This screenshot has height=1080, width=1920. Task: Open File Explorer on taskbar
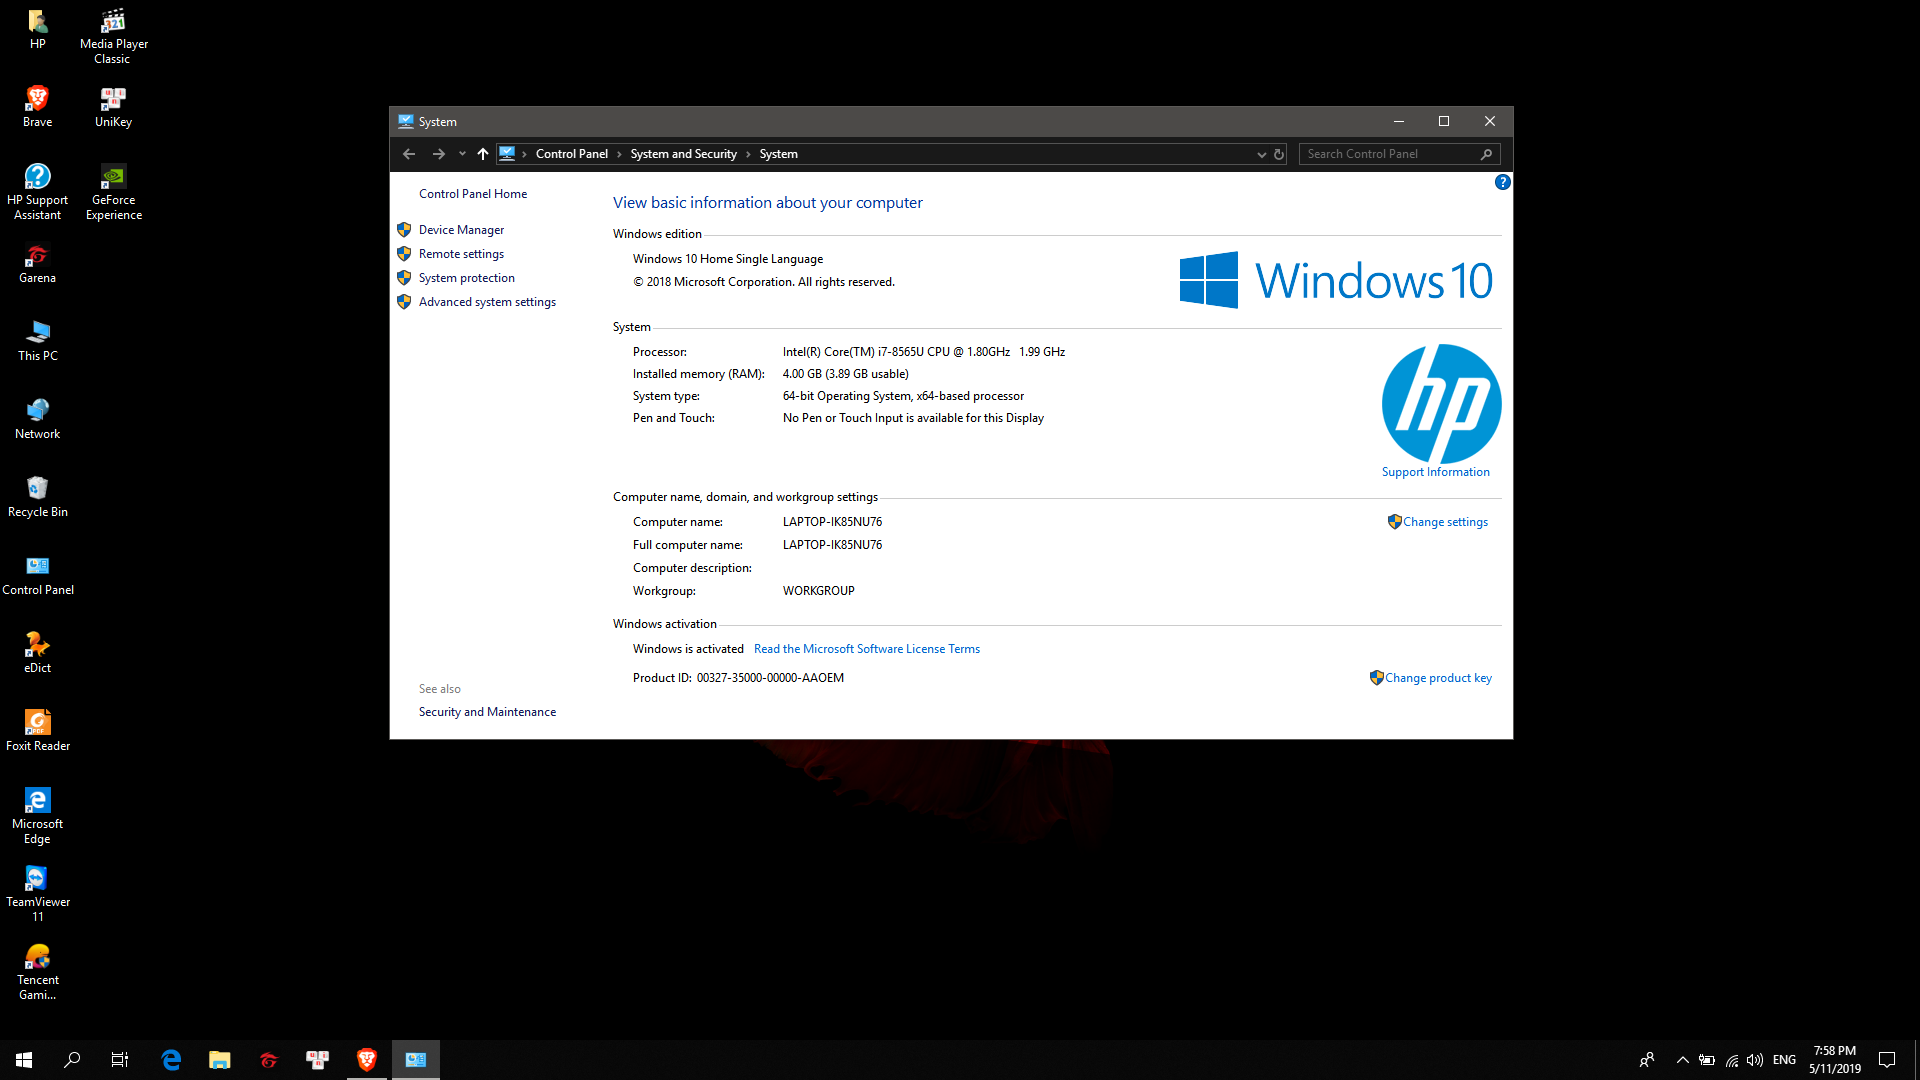click(220, 1059)
